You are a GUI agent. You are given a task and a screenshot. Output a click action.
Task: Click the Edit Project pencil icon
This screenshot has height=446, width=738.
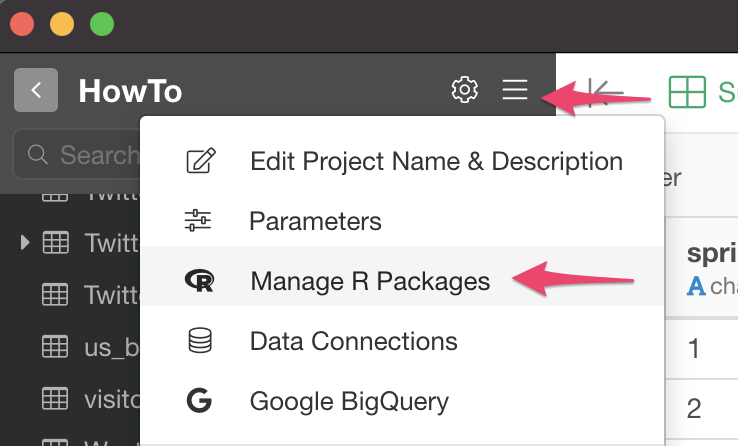point(201,161)
